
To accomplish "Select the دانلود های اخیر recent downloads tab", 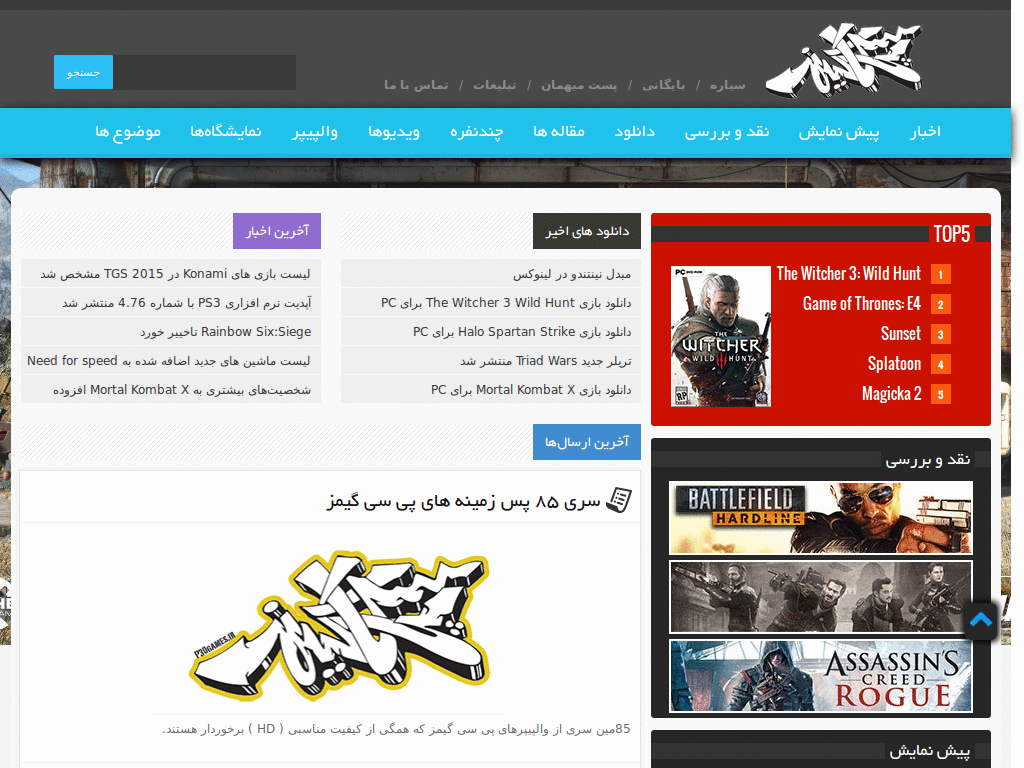I will pyautogui.click(x=587, y=231).
